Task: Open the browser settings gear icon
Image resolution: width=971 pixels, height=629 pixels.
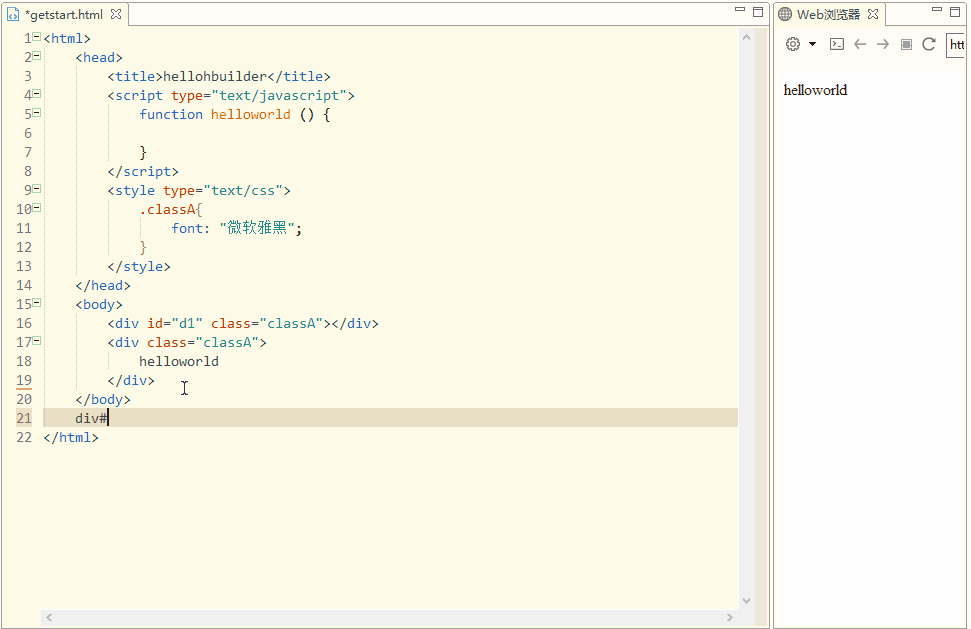Action: click(791, 44)
